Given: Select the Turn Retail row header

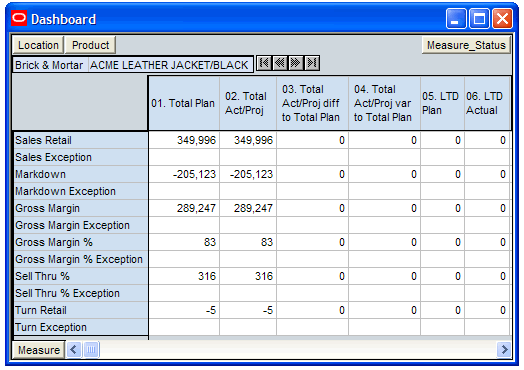Looking at the screenshot, I should (x=80, y=310).
